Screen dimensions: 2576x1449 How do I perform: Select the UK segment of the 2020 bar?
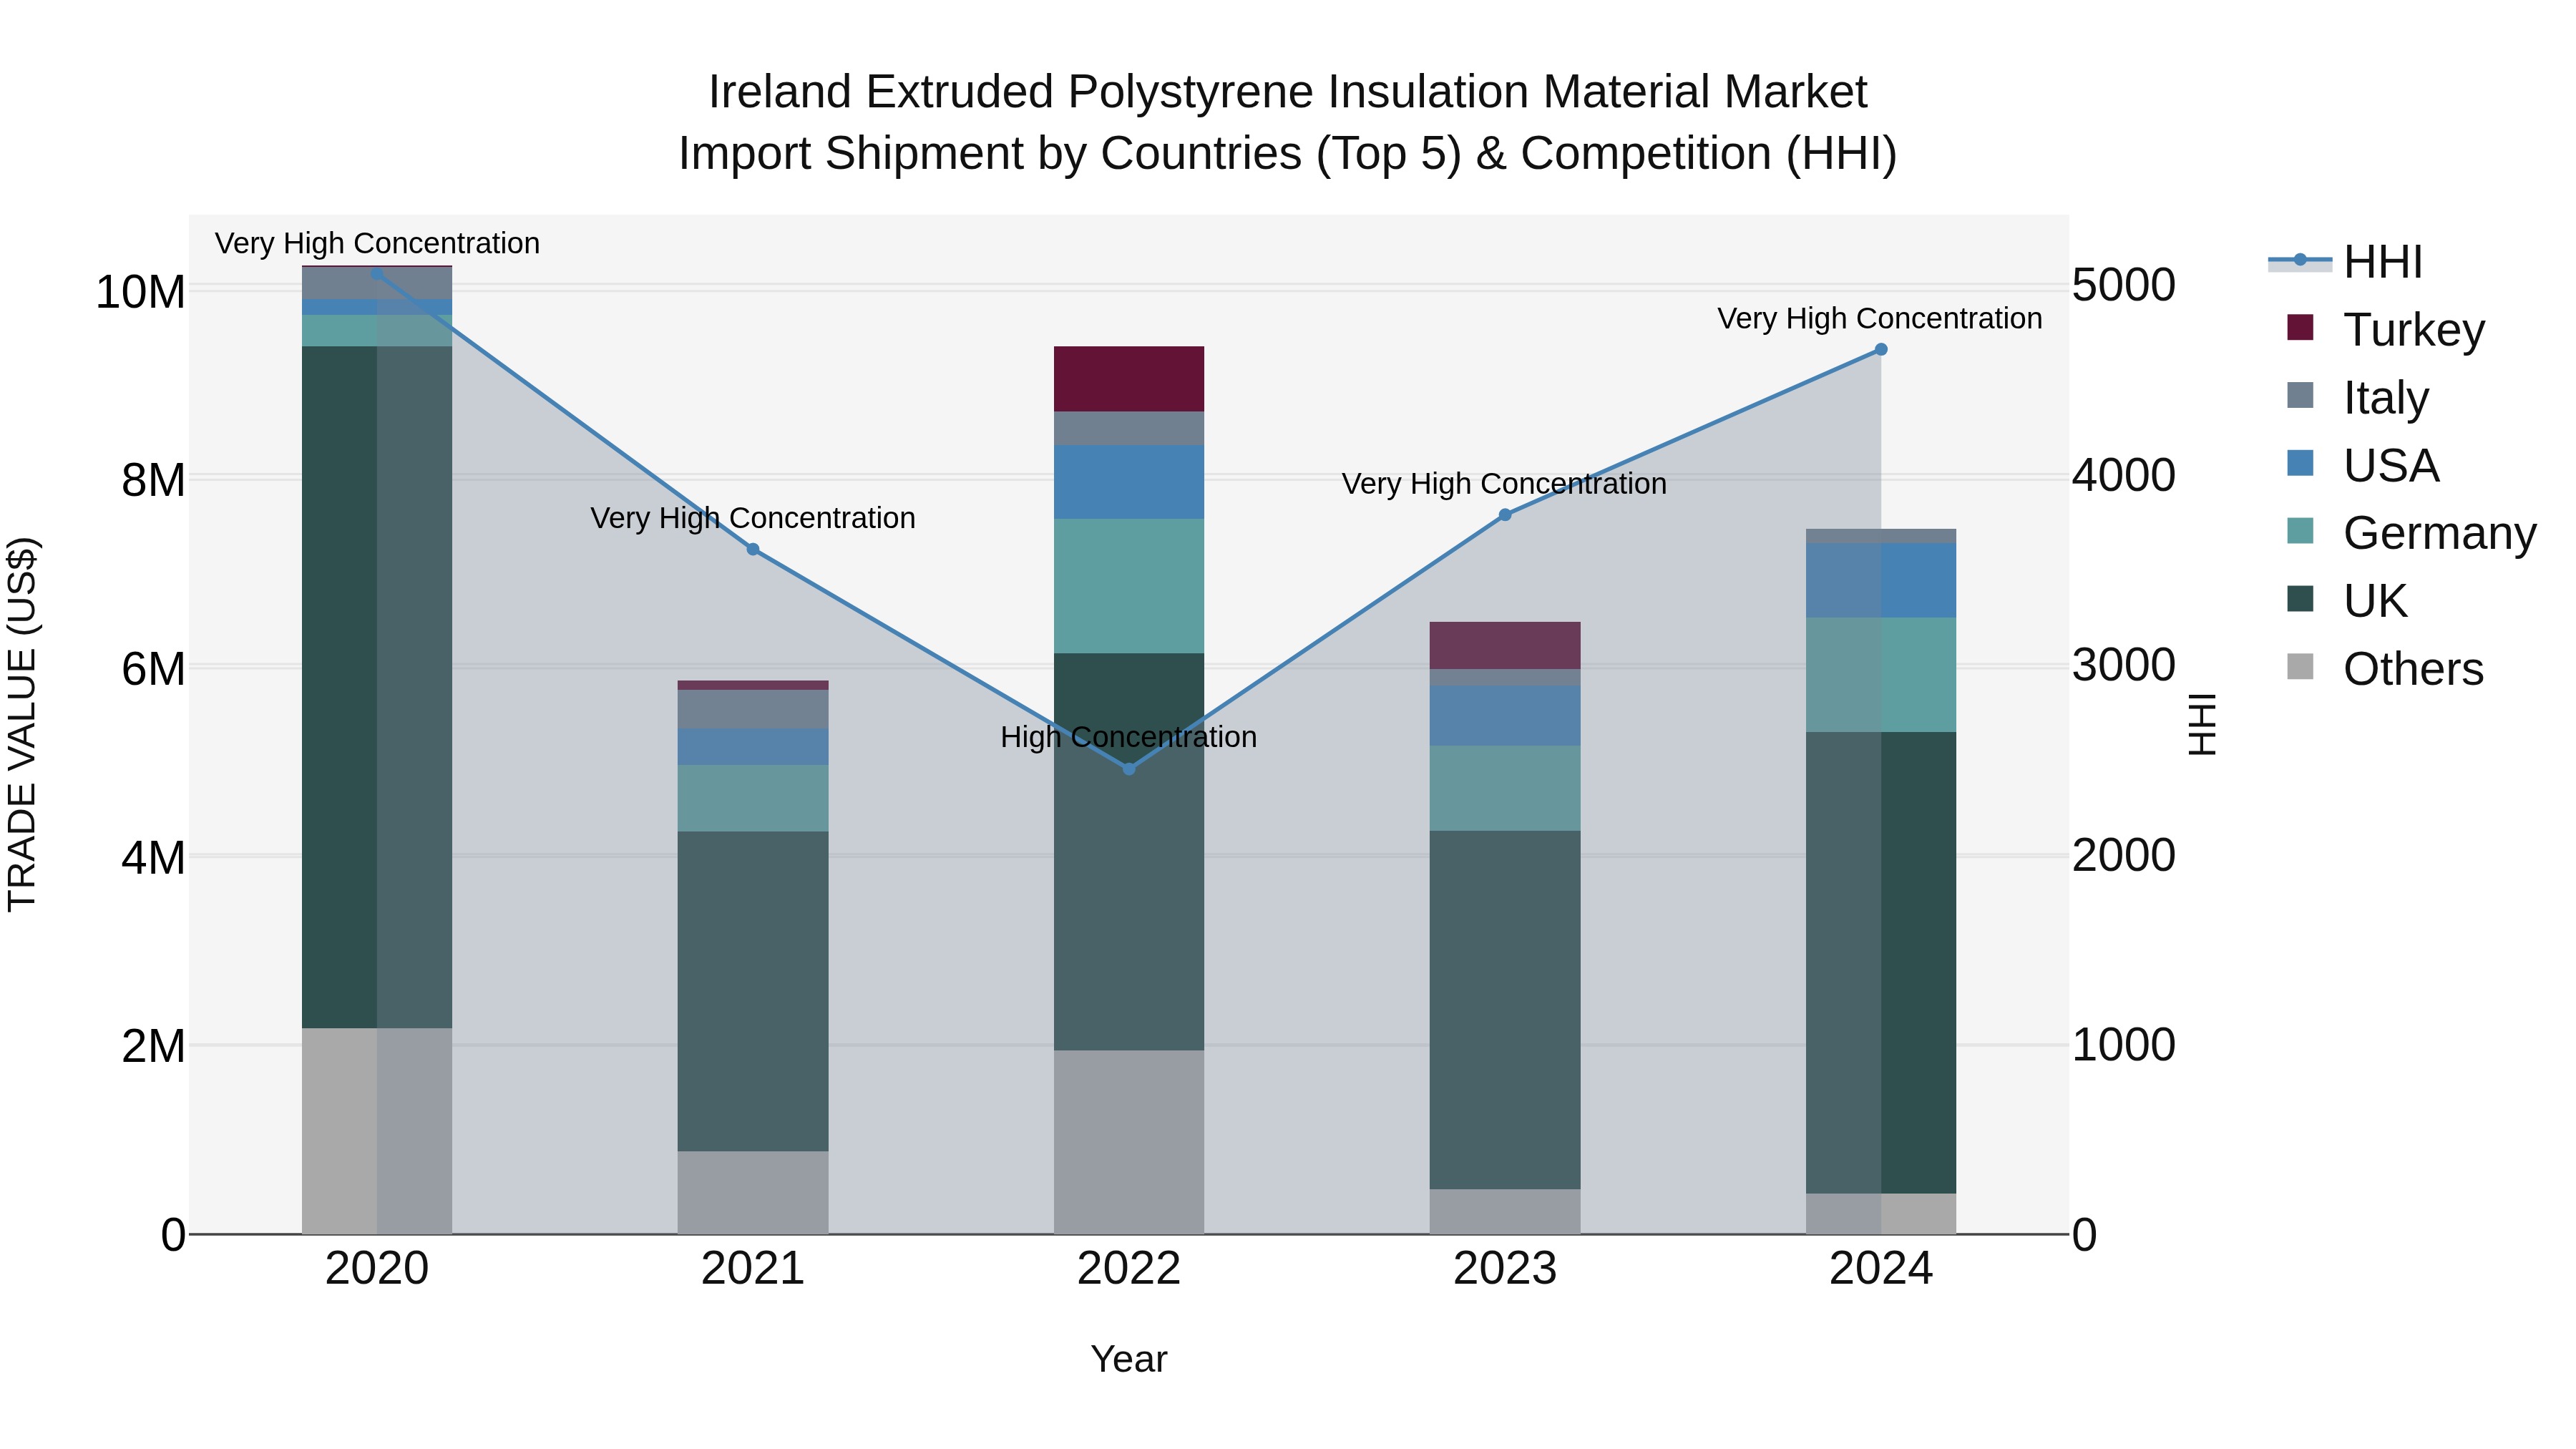click(x=377, y=687)
